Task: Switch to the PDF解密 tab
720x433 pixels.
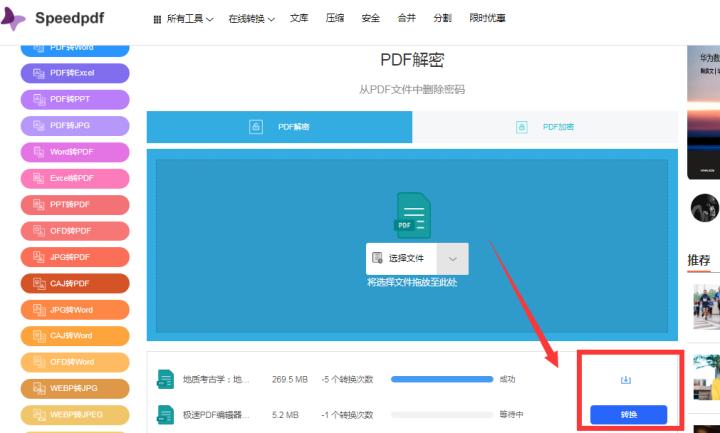Action: coord(279,127)
